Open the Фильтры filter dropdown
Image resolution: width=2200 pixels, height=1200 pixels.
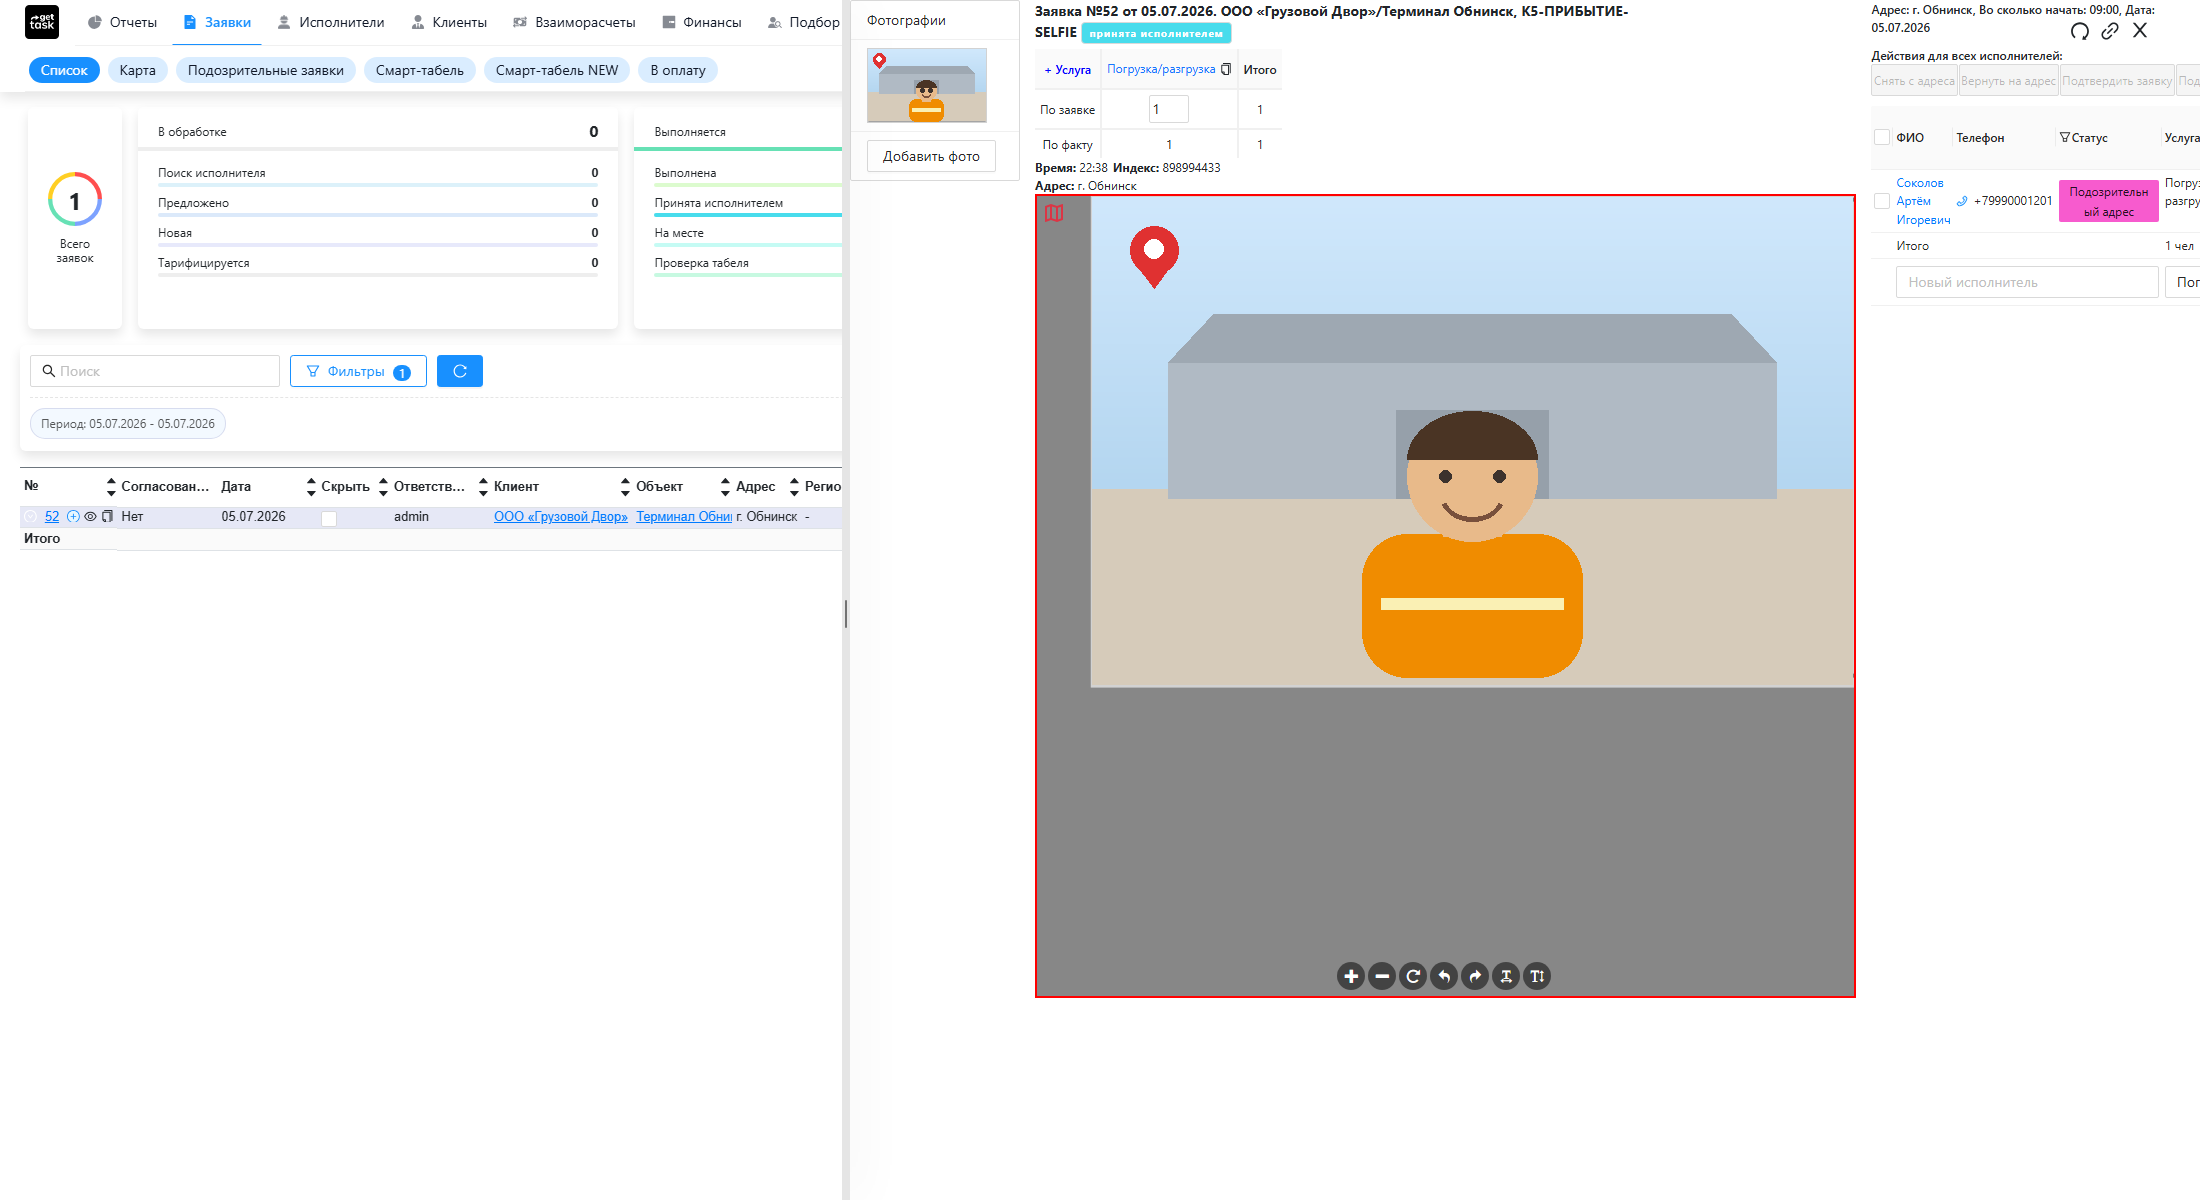tap(358, 371)
